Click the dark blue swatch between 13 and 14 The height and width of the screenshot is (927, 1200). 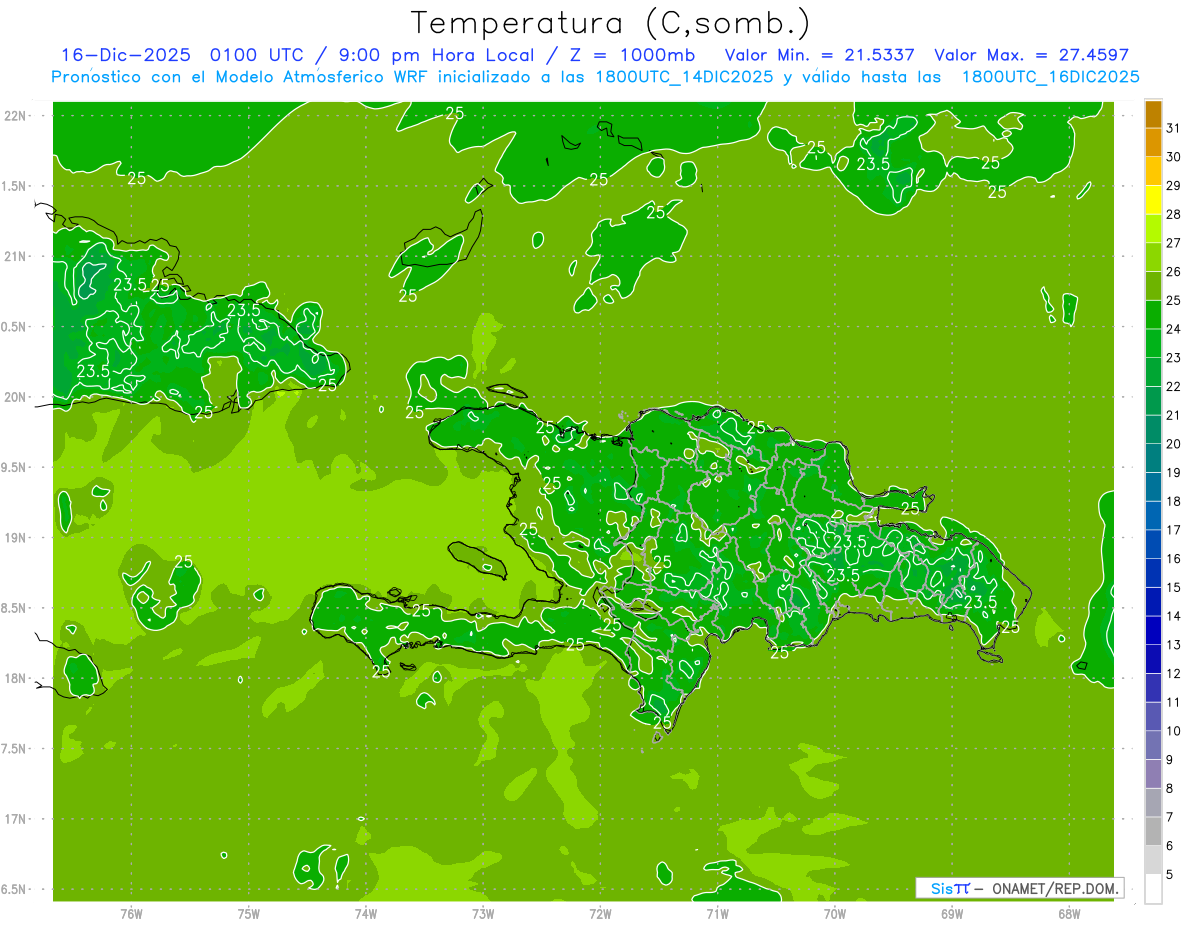click(x=1153, y=630)
